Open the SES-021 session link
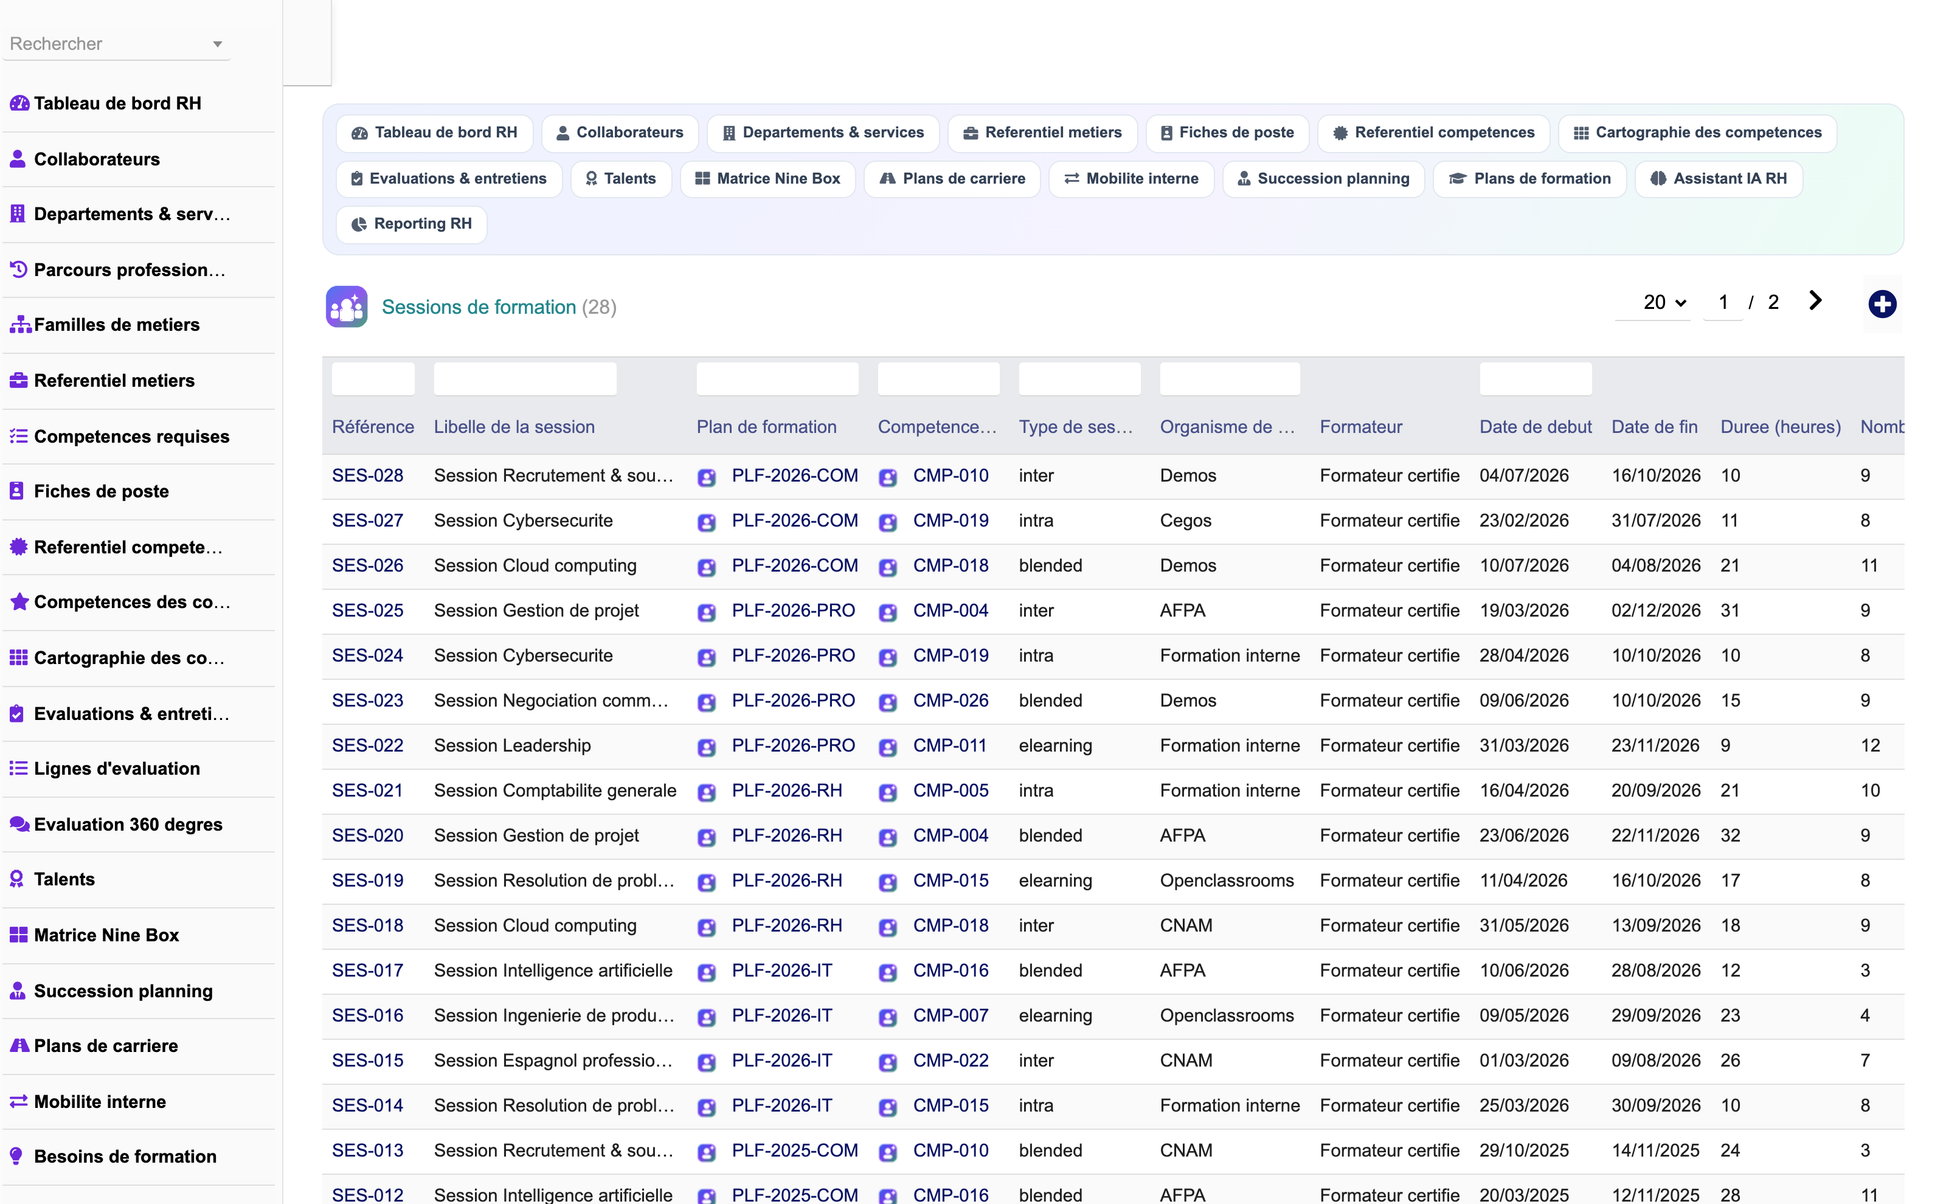Image resolution: width=1946 pixels, height=1204 pixels. [368, 791]
